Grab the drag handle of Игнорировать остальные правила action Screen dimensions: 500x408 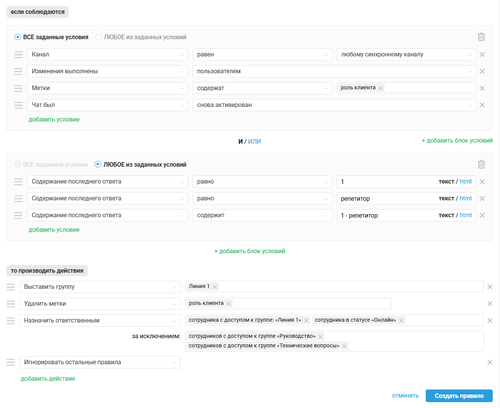(11, 362)
